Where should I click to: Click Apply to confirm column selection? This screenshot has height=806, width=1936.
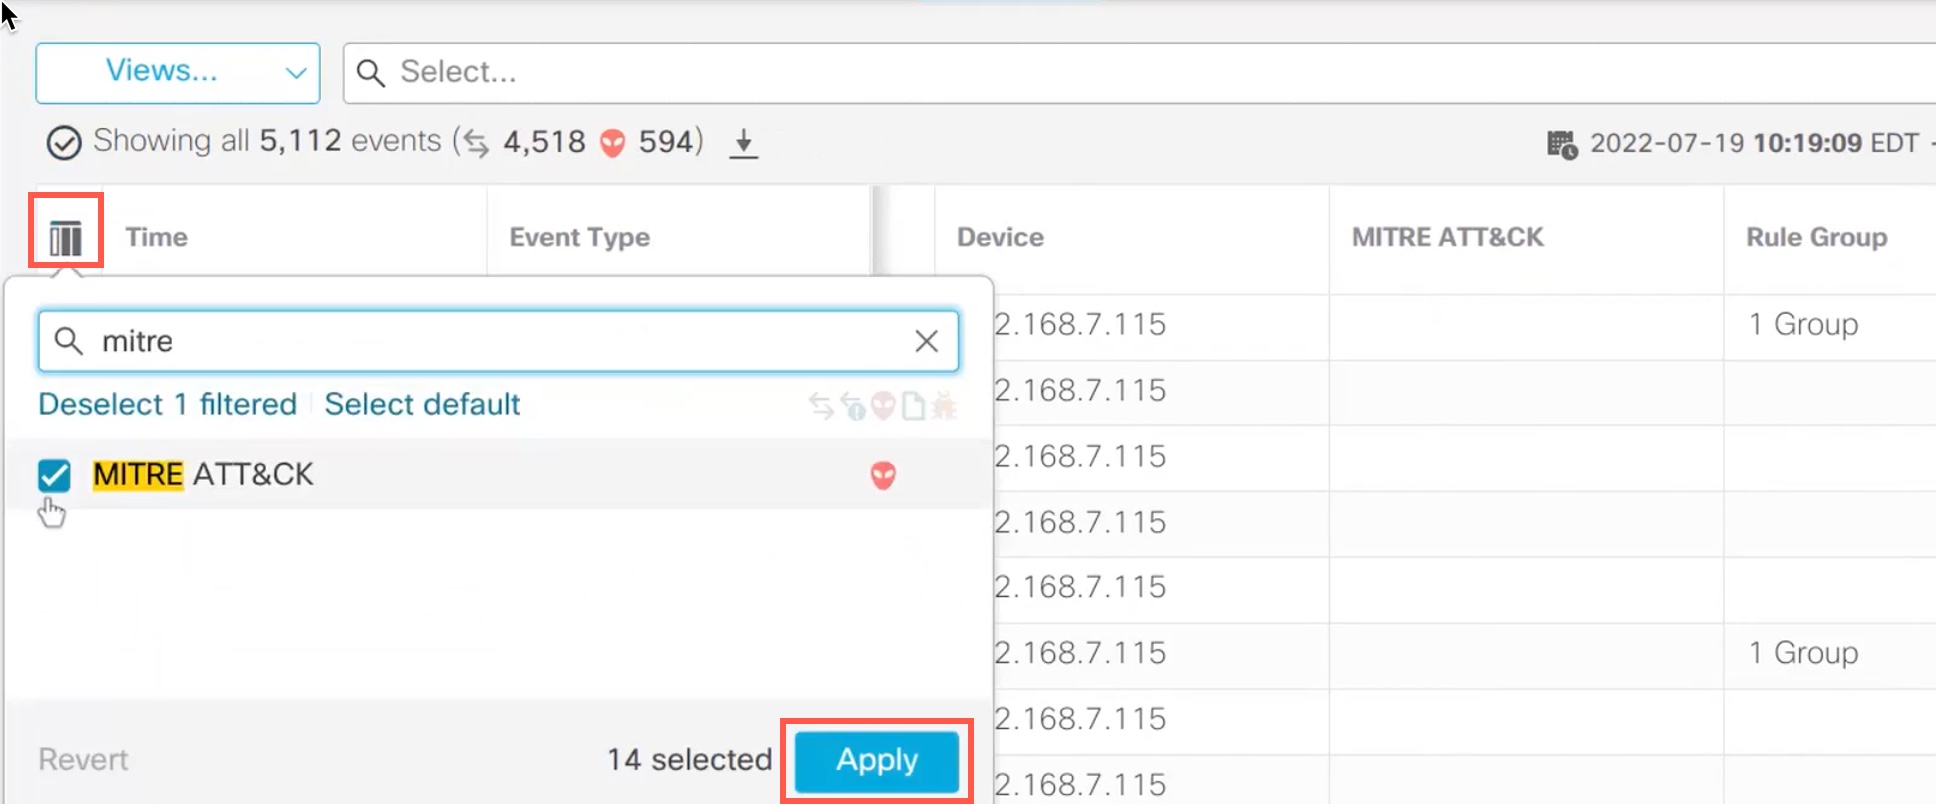click(876, 760)
